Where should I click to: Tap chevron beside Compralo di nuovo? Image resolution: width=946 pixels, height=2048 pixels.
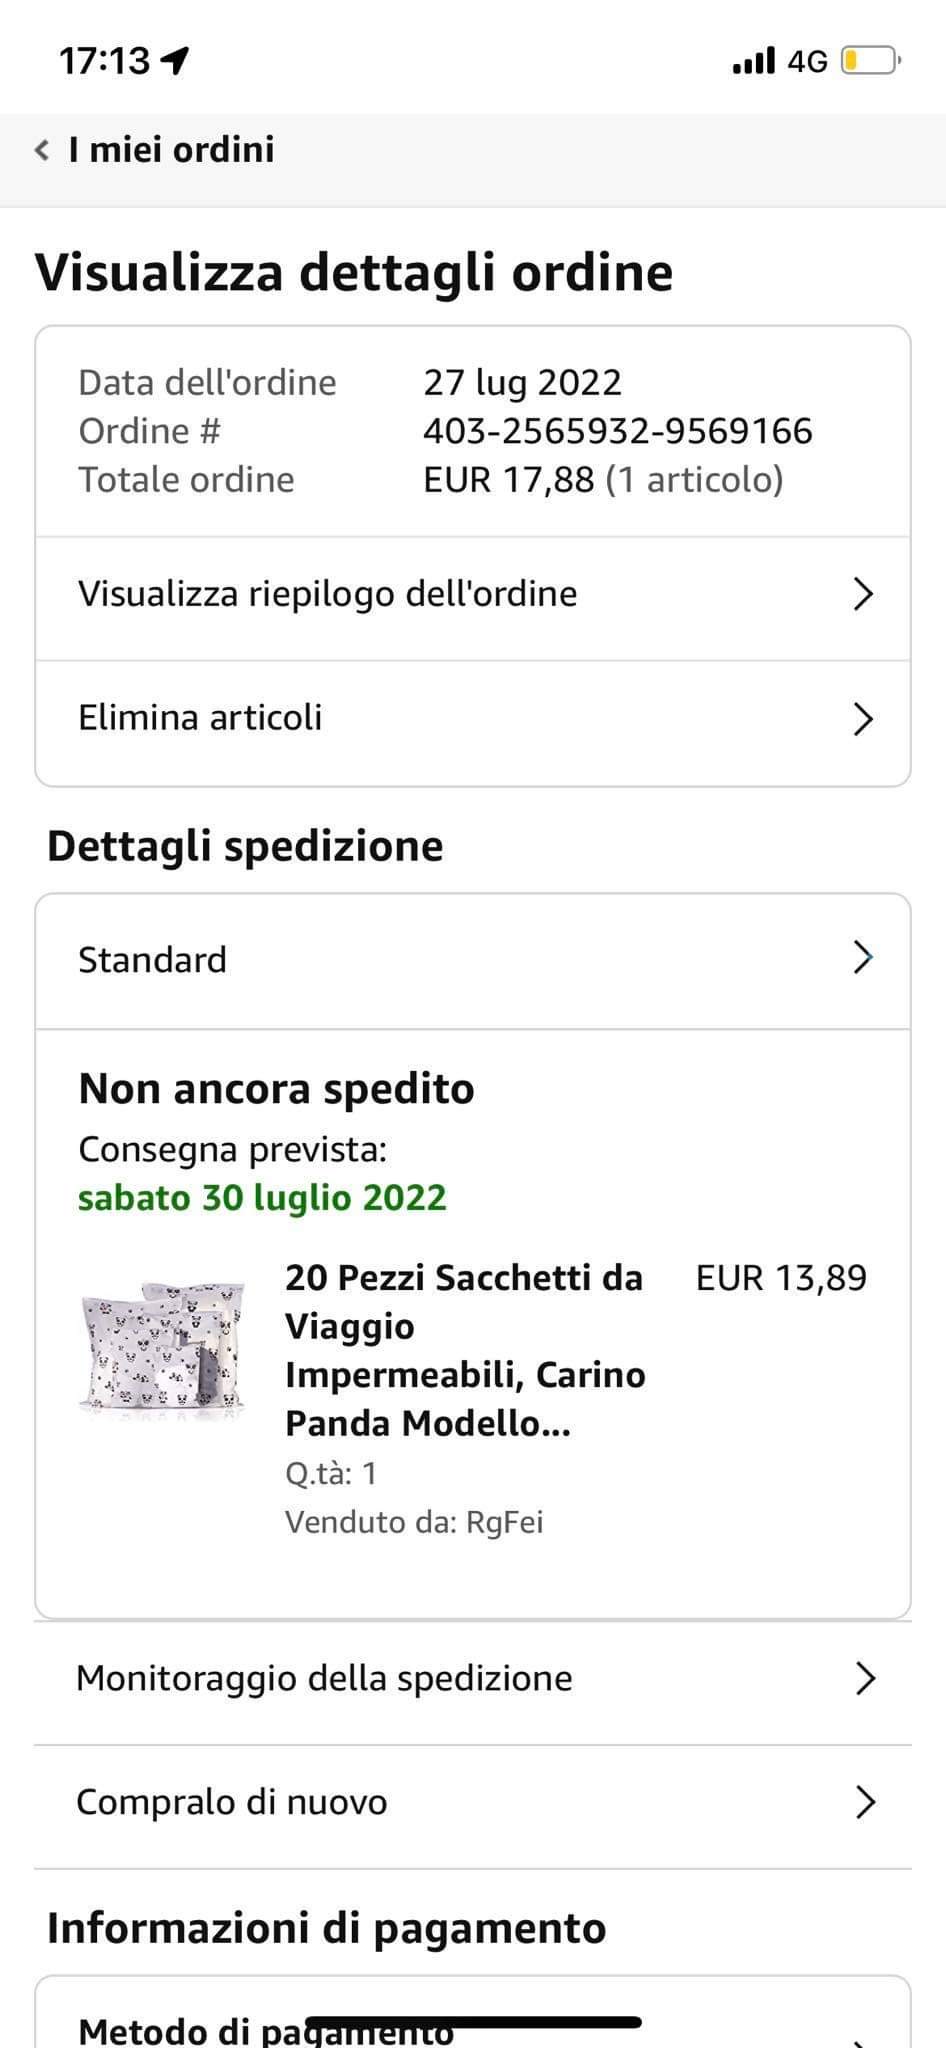[x=866, y=1802]
